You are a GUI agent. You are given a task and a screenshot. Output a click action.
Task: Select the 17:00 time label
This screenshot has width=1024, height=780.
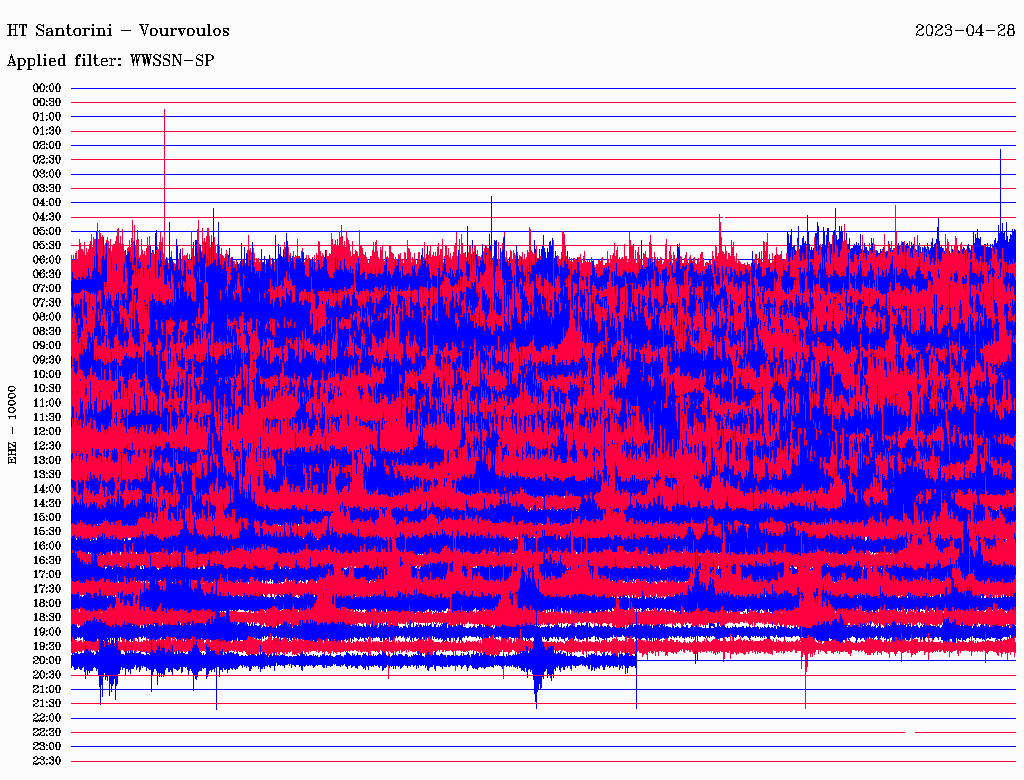click(47, 574)
